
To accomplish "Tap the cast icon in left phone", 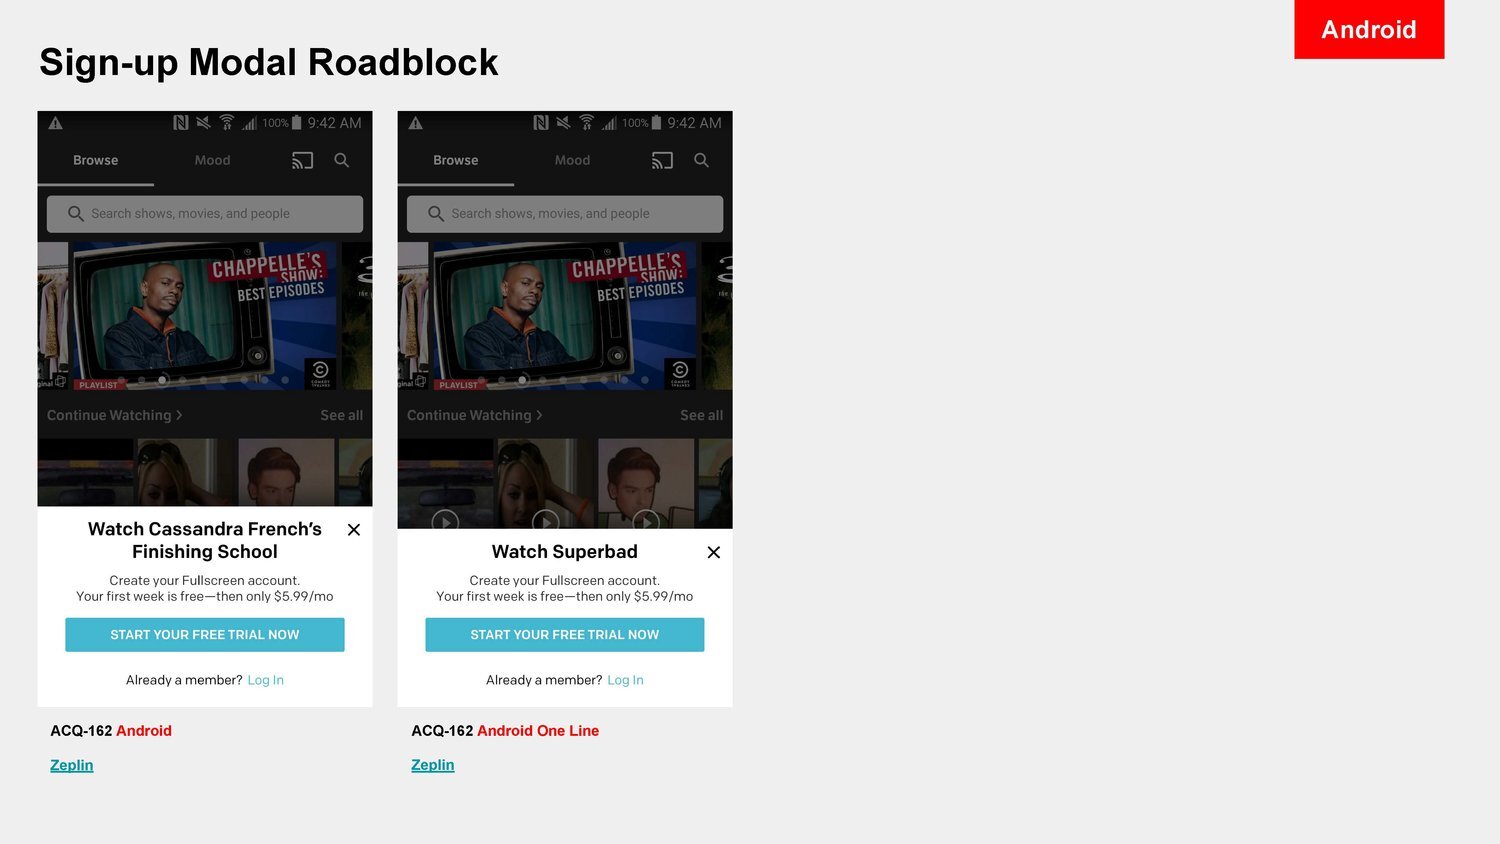I will point(302,160).
